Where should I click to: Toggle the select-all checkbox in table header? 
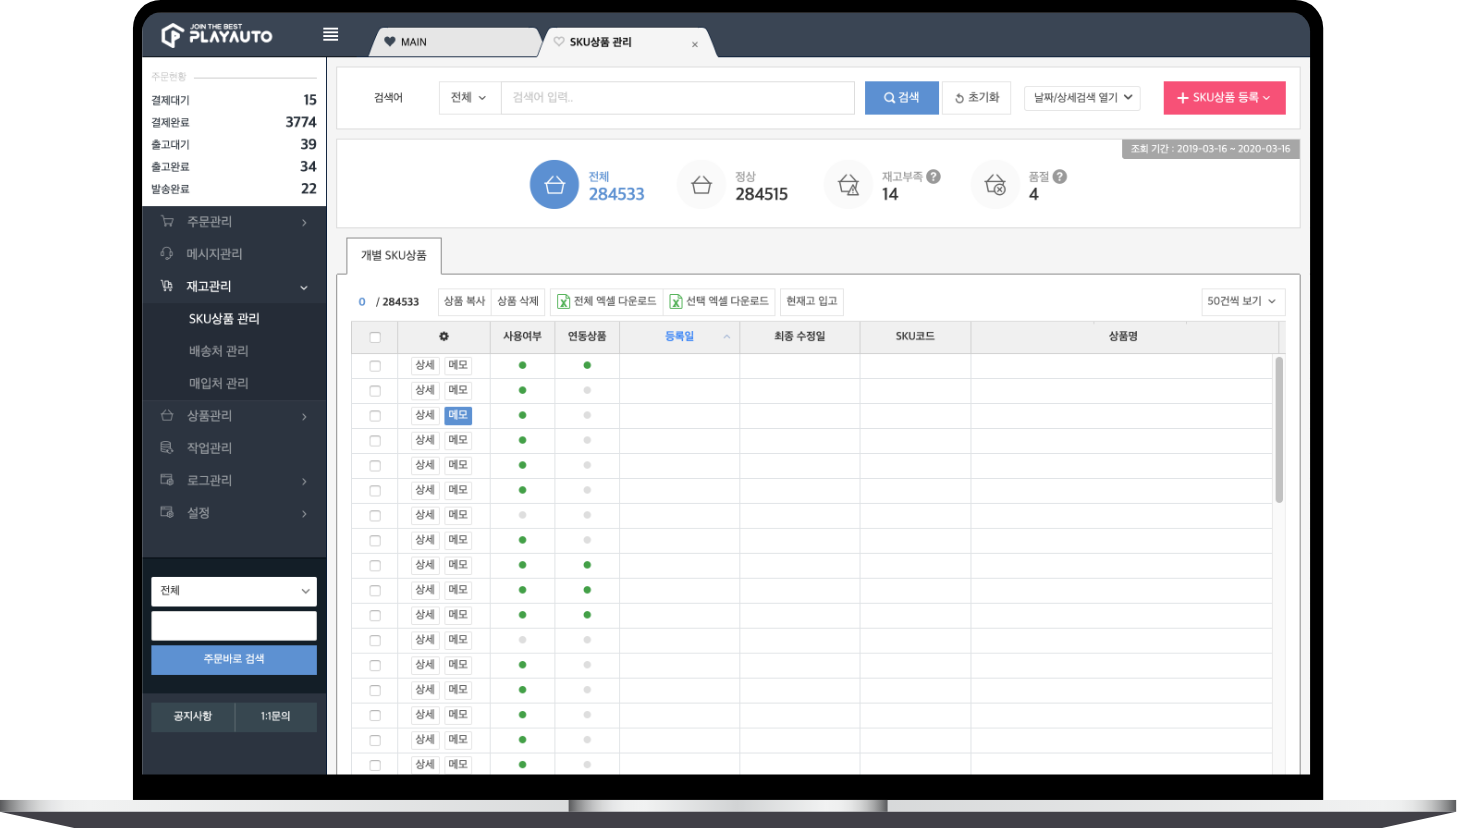(375, 338)
